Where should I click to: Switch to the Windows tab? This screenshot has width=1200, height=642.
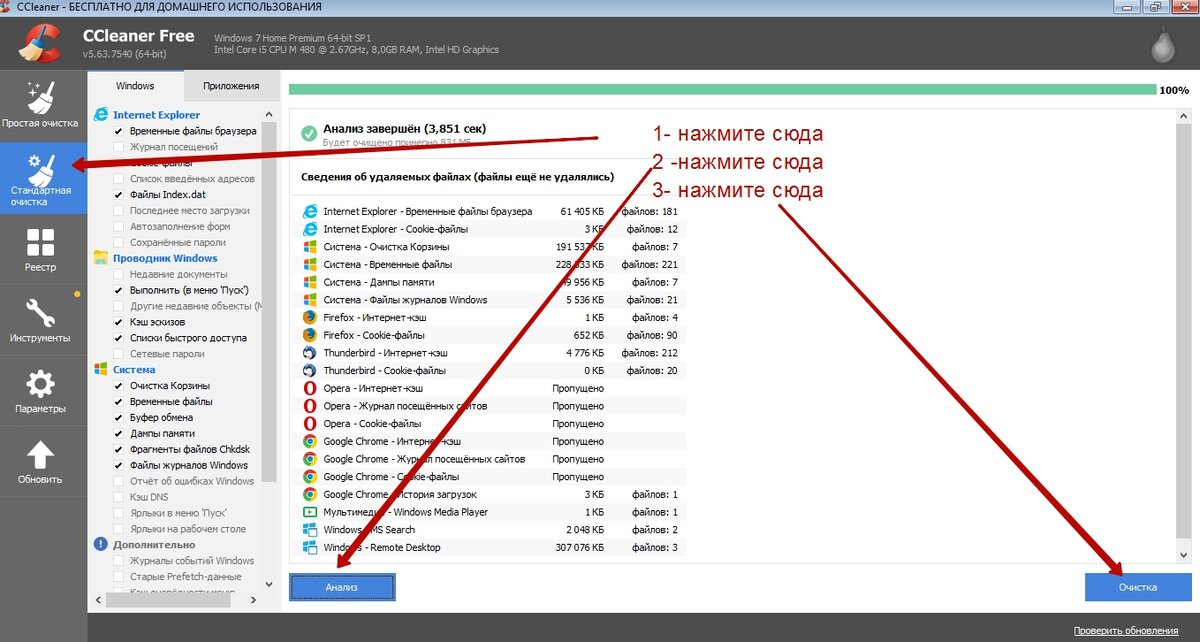[135, 86]
